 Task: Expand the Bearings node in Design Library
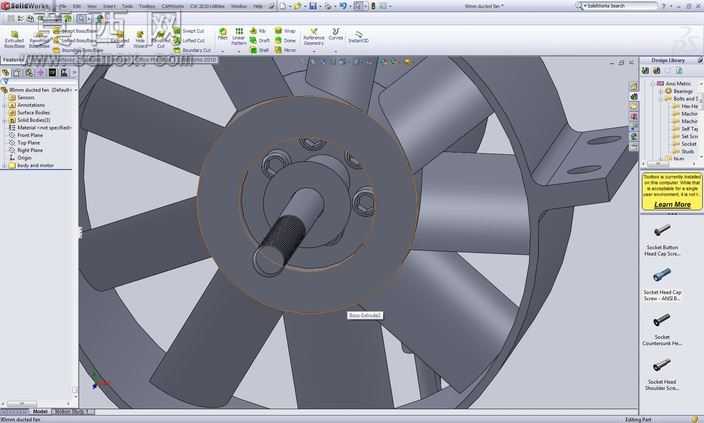[x=661, y=91]
